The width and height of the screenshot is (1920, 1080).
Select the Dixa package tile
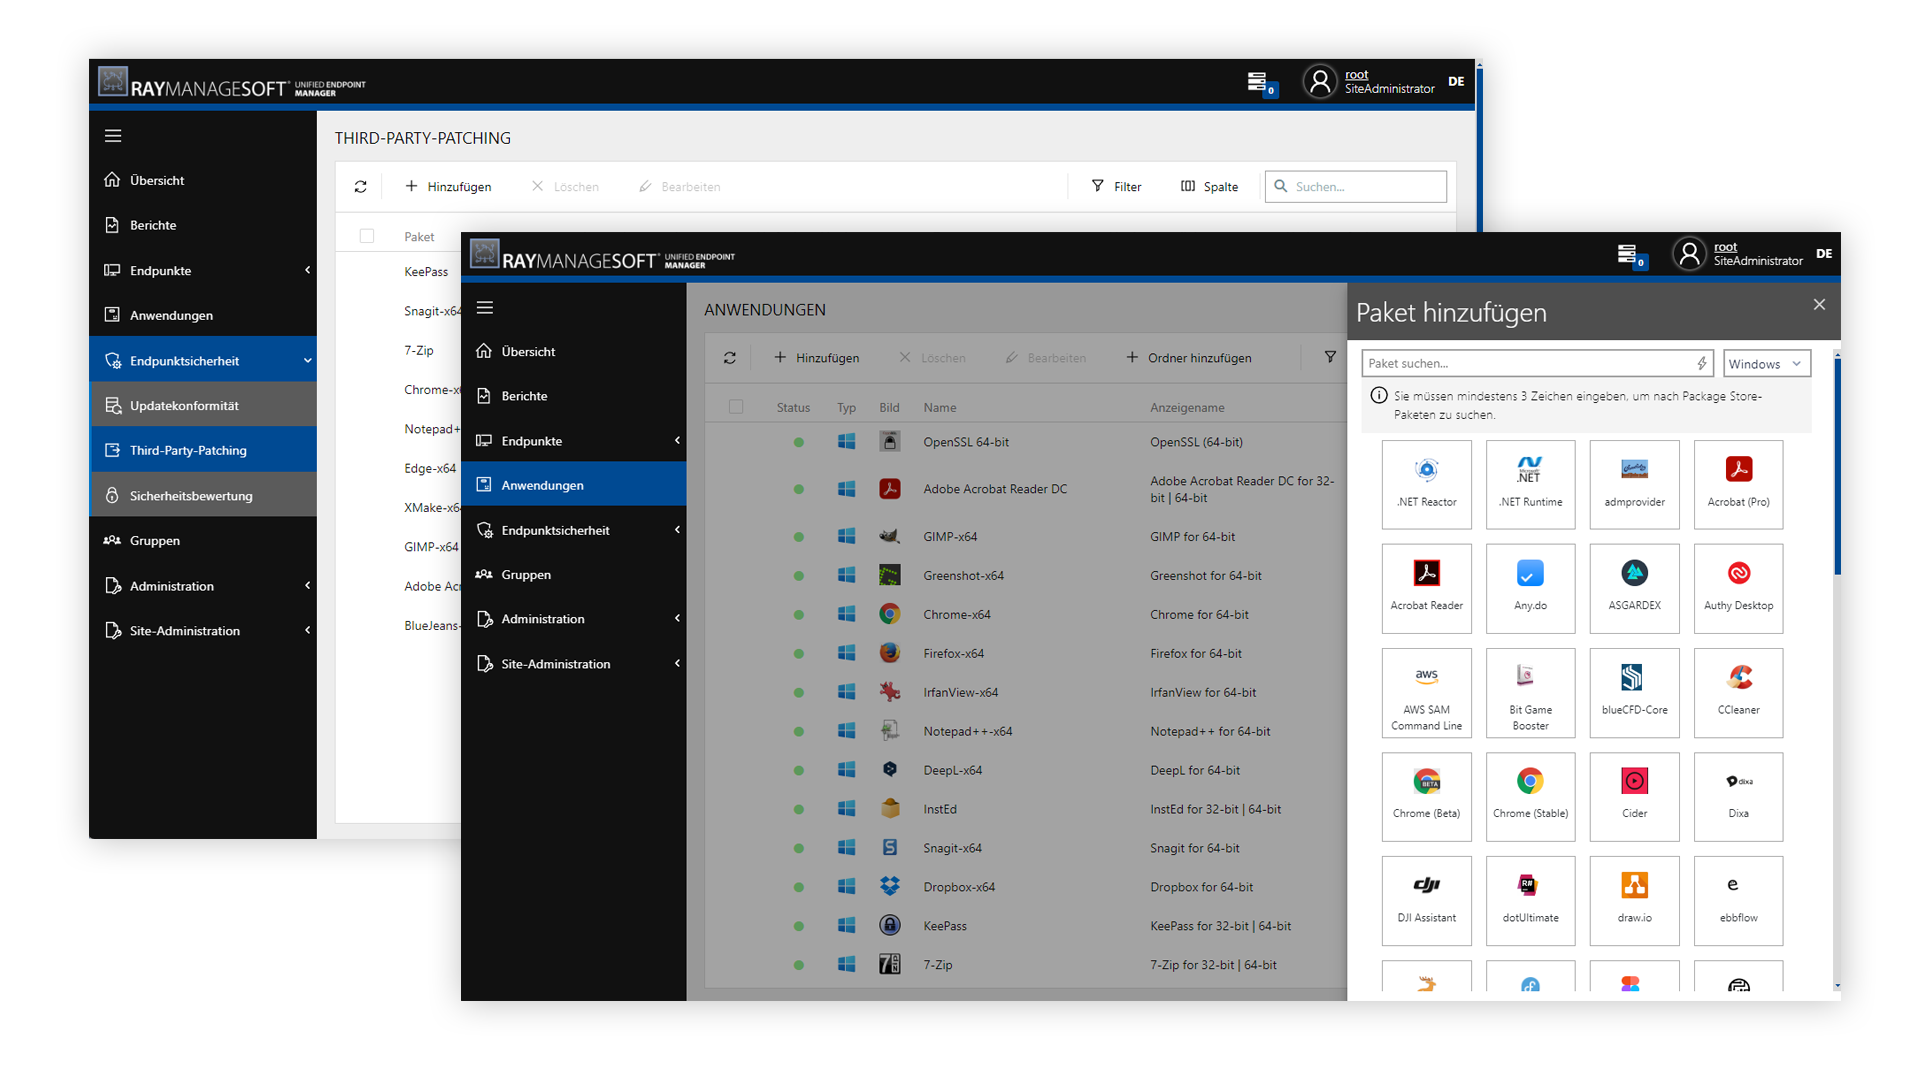tap(1738, 796)
